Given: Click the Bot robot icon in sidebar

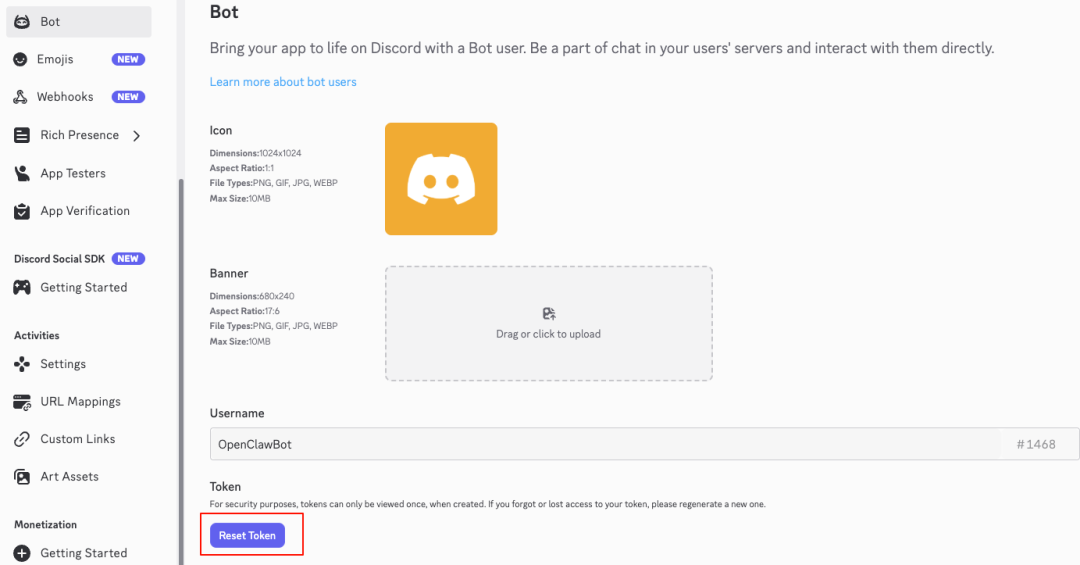Looking at the screenshot, I should tap(21, 21).
